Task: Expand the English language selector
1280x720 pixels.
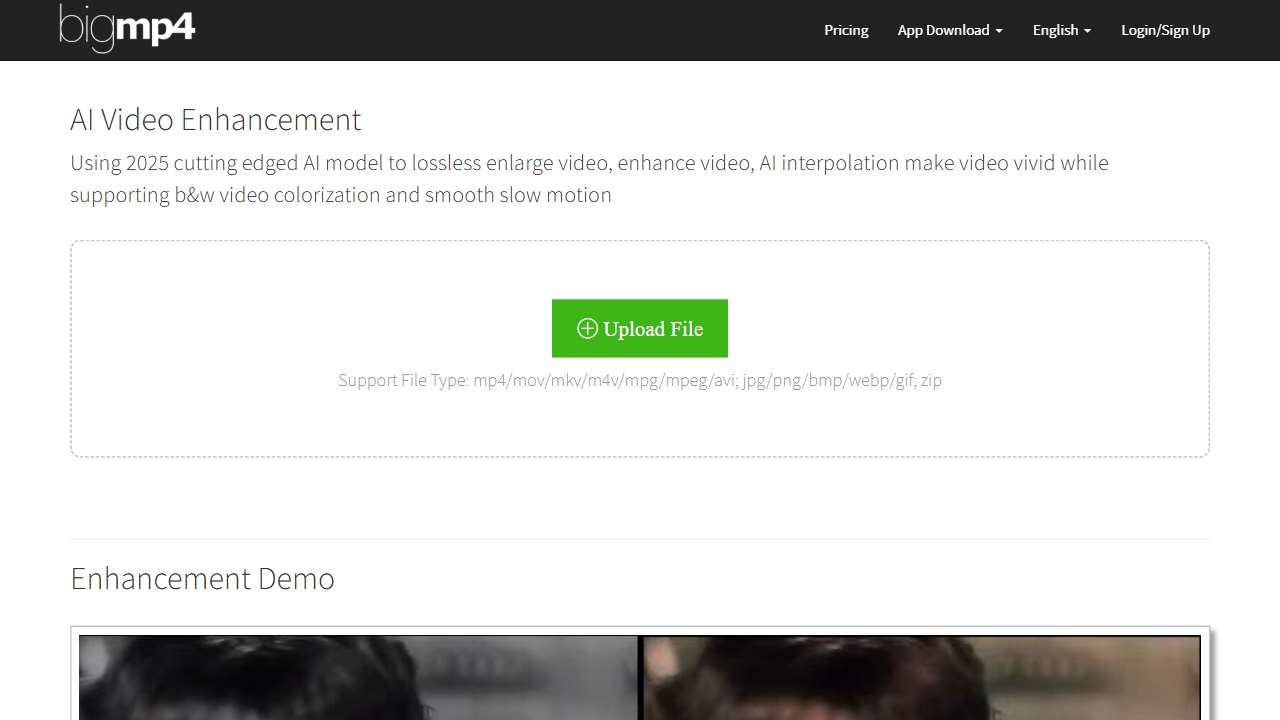Action: pos(1055,30)
